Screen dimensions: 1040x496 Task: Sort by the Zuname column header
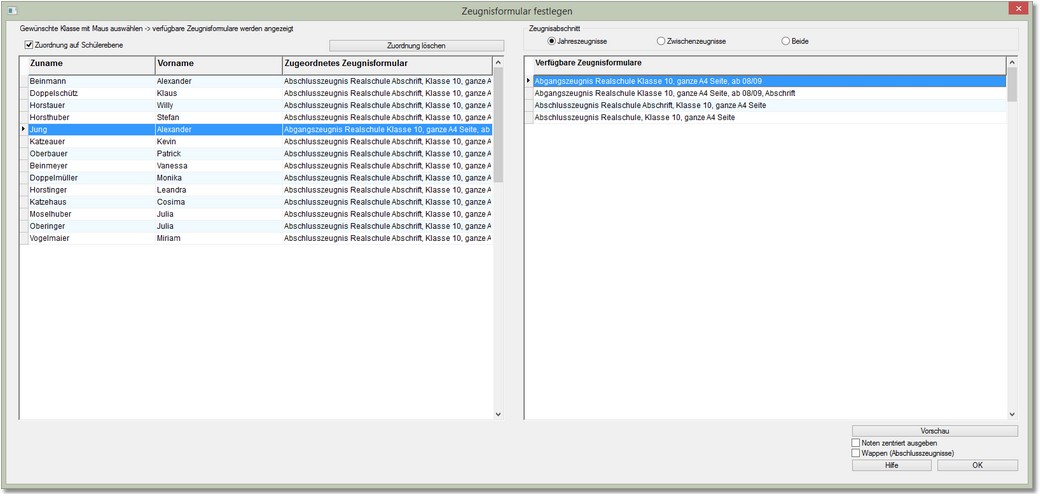pyautogui.click(x=88, y=64)
